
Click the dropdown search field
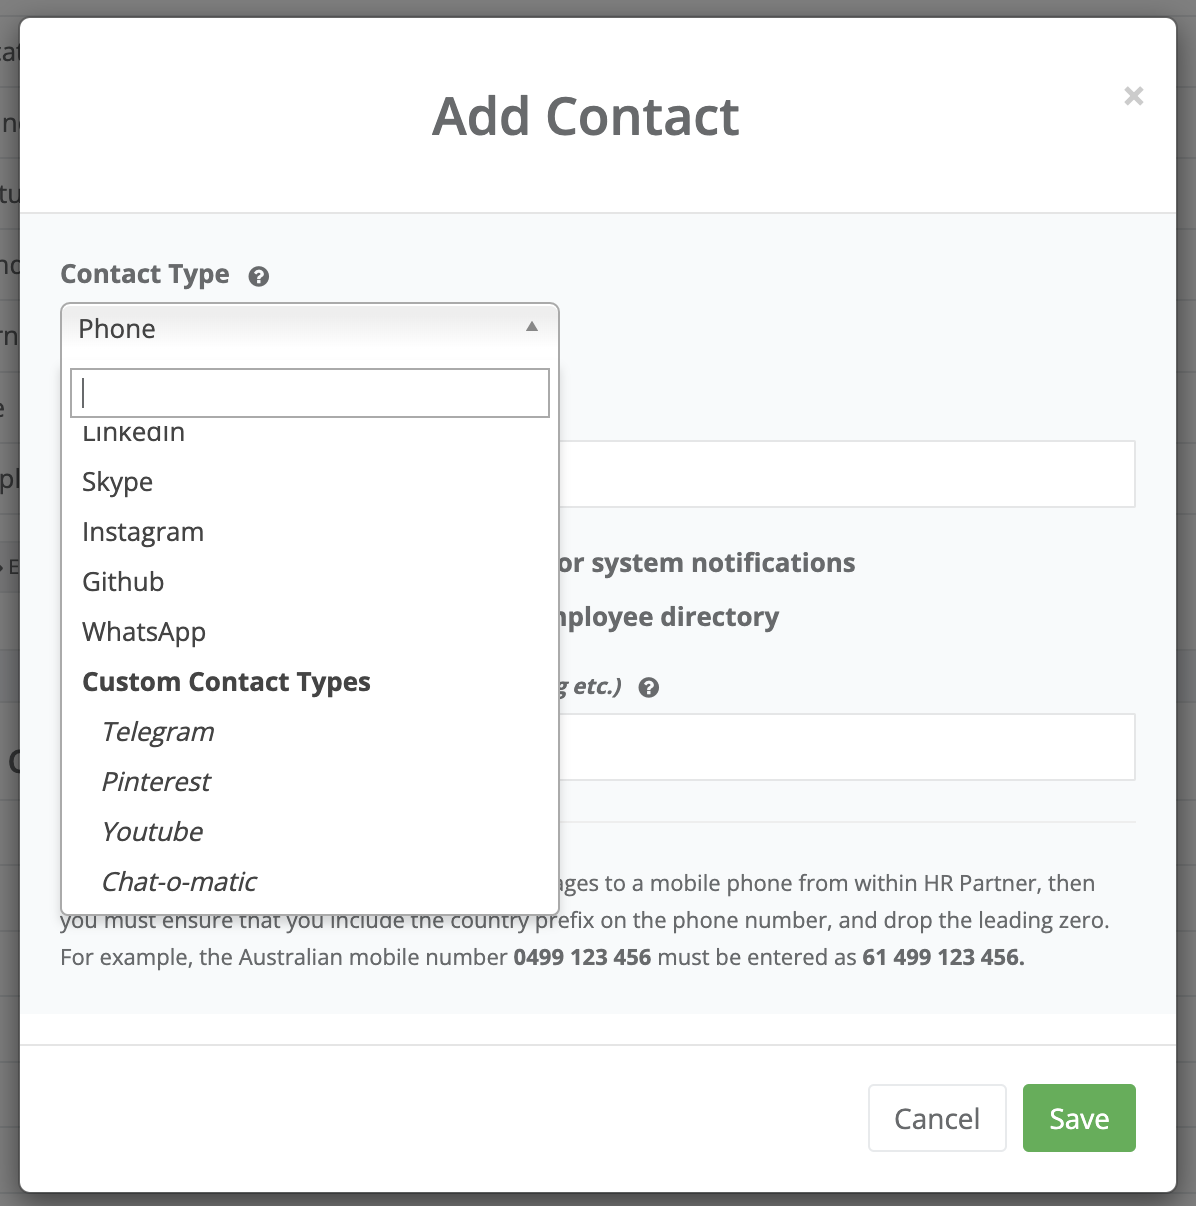point(310,393)
